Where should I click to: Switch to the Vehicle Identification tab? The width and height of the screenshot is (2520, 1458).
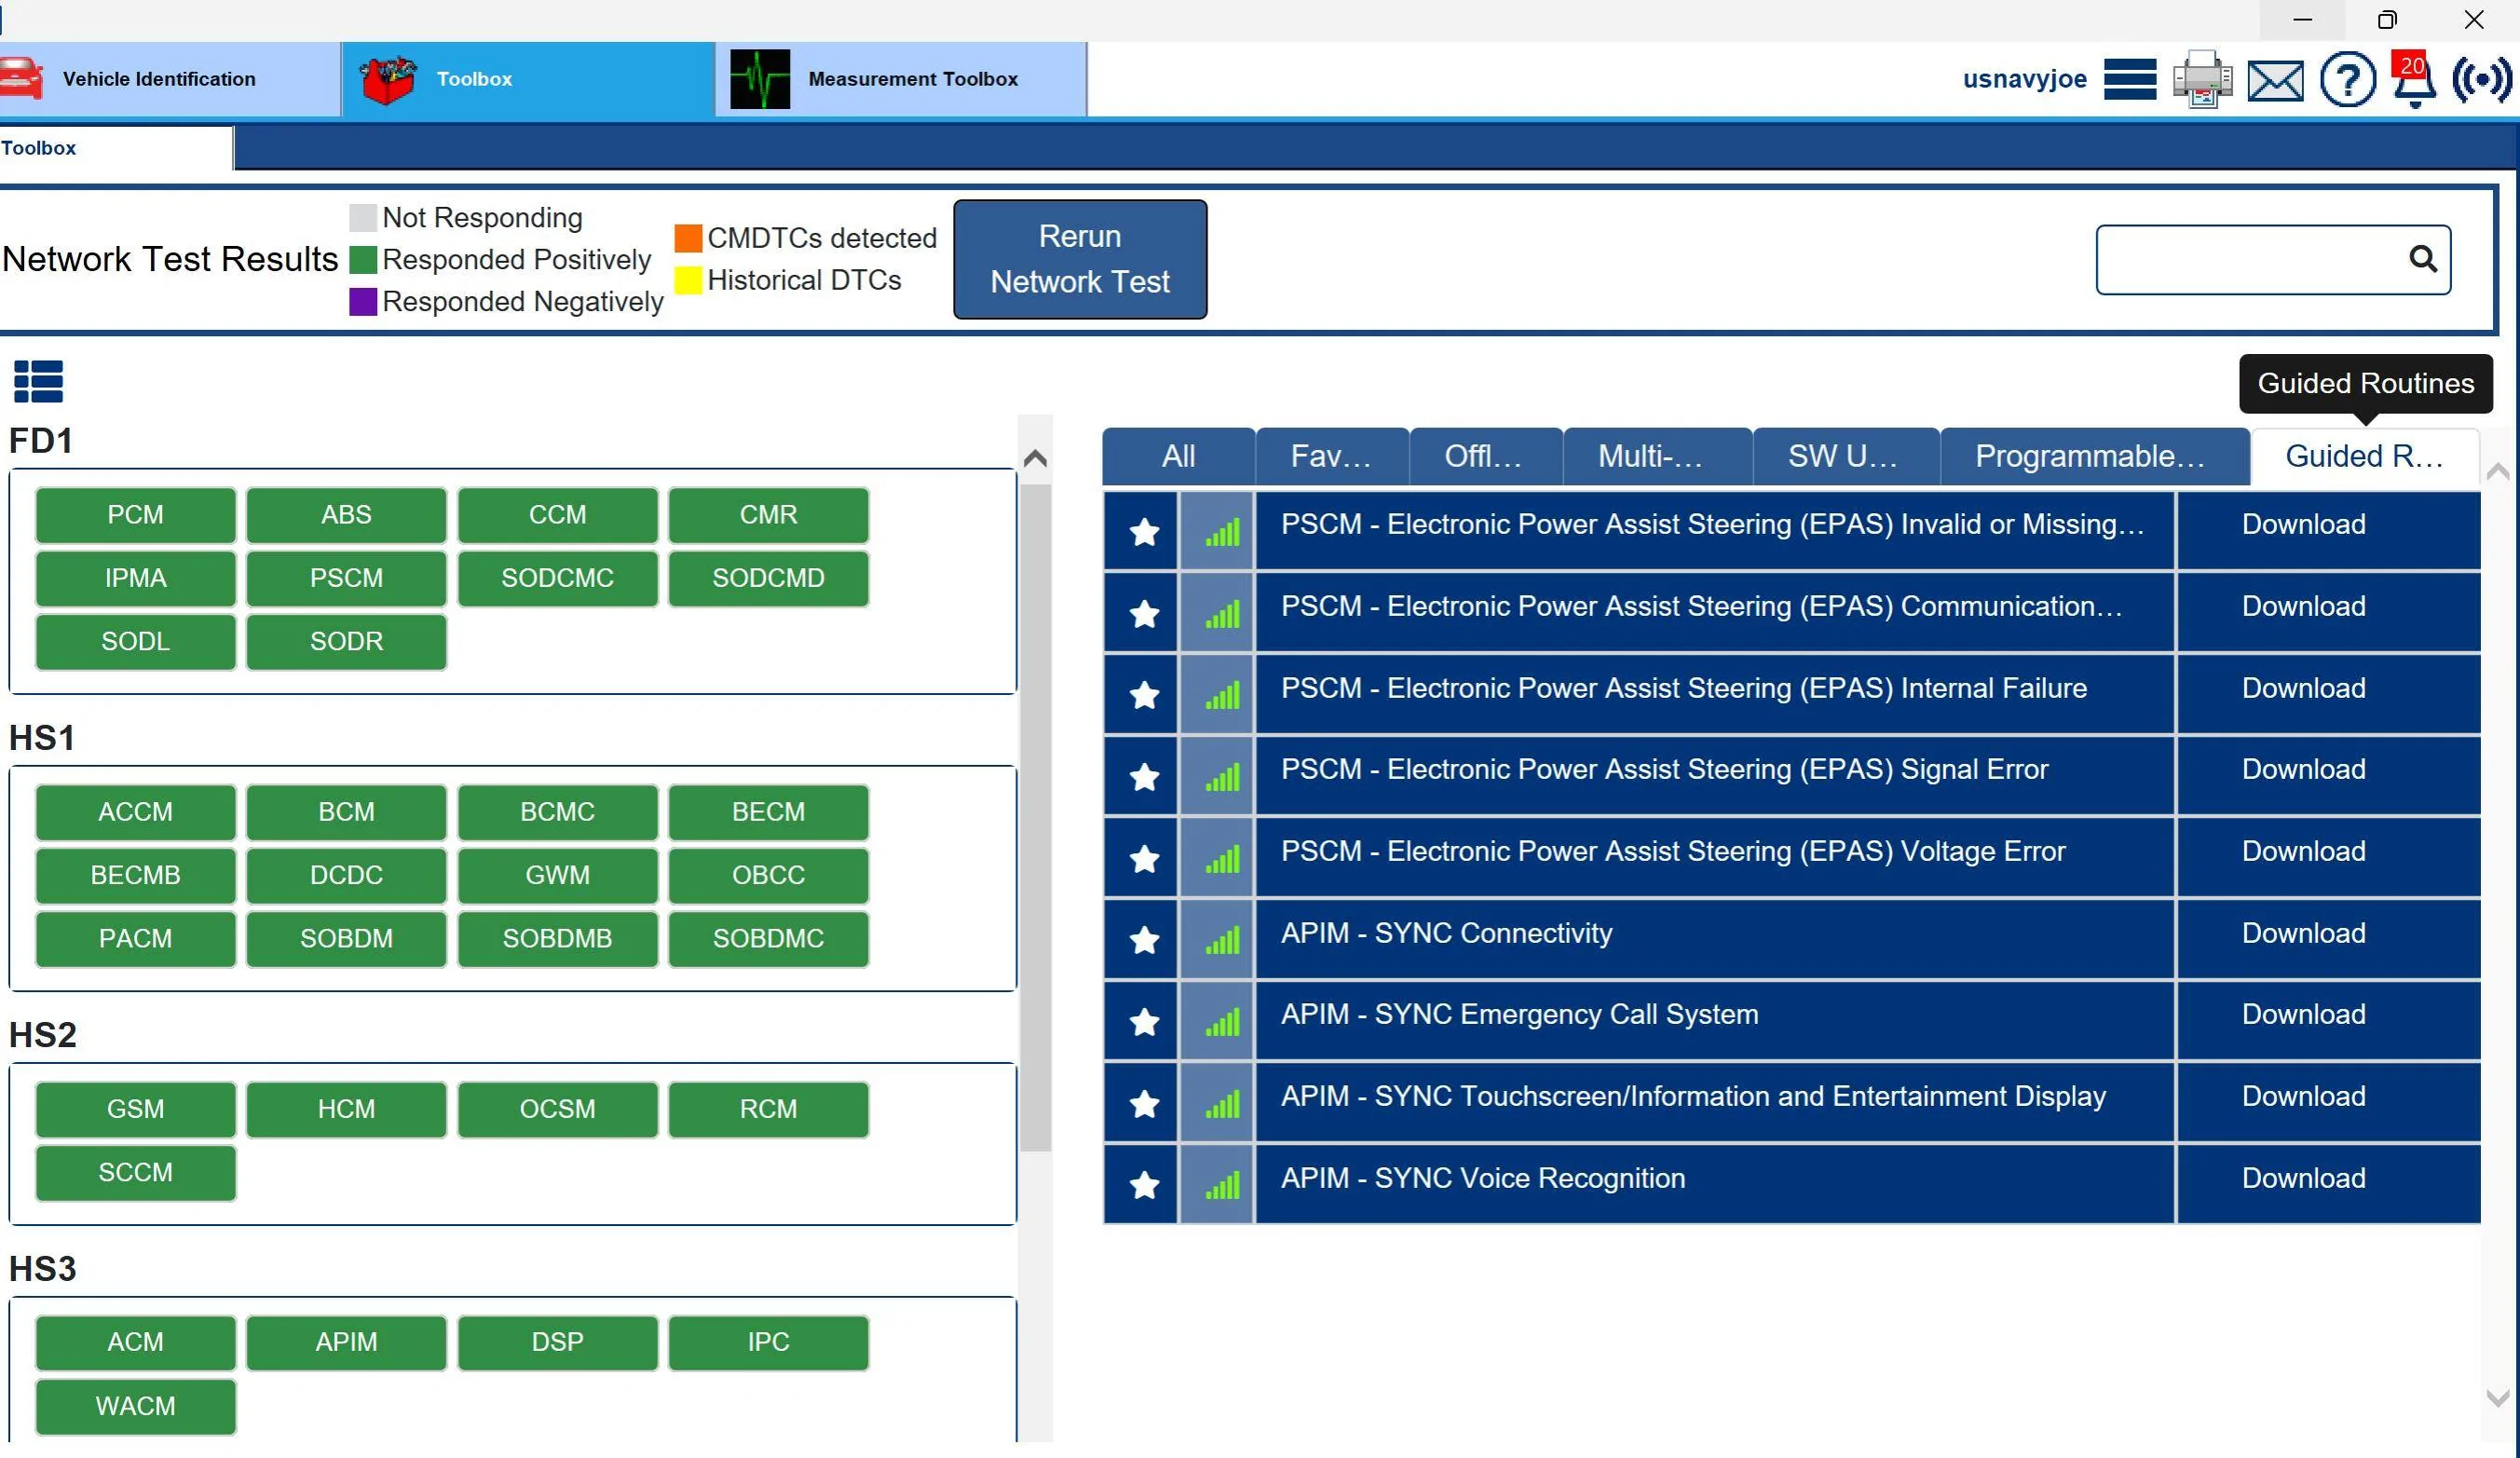pyautogui.click(x=169, y=79)
